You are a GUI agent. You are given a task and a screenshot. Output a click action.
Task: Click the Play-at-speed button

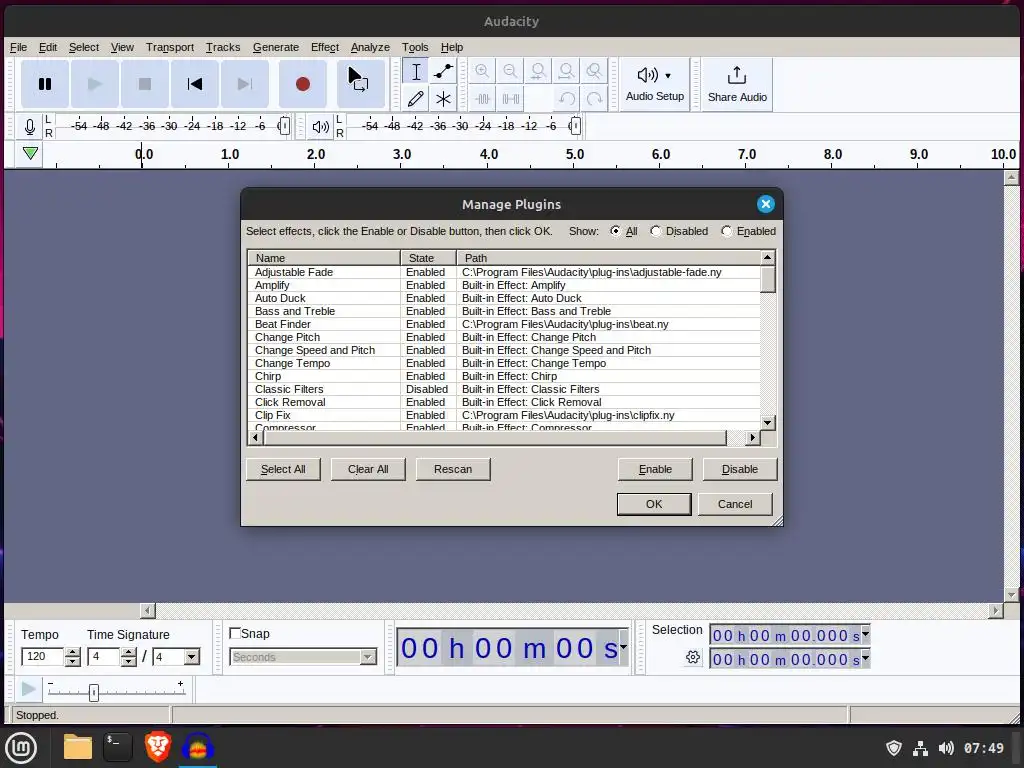(x=28, y=689)
